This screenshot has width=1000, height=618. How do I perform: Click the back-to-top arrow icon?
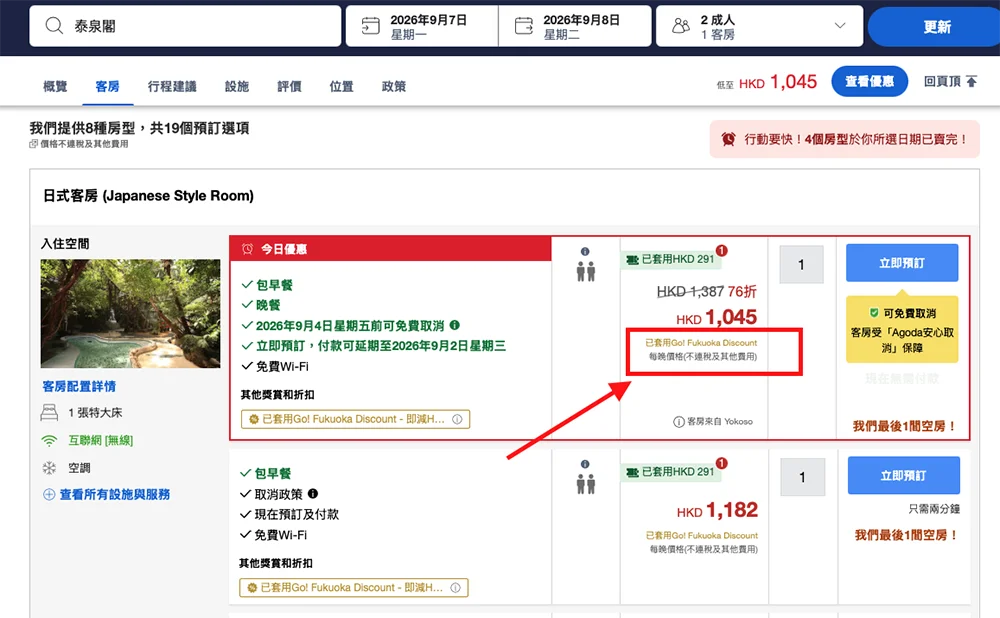pyautogui.click(x=971, y=82)
